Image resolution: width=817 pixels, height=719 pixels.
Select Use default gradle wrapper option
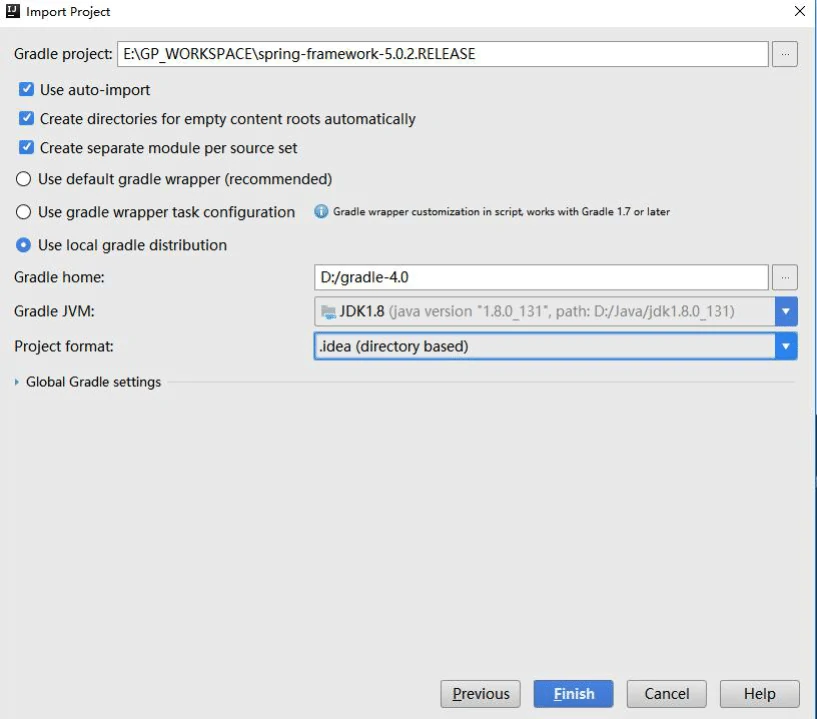(x=24, y=180)
